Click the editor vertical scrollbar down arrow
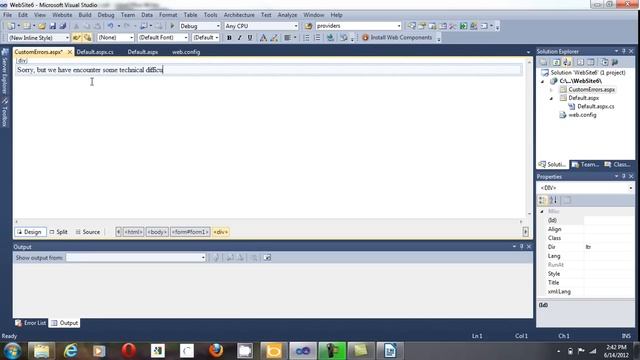640x360 pixels. pos(529,213)
